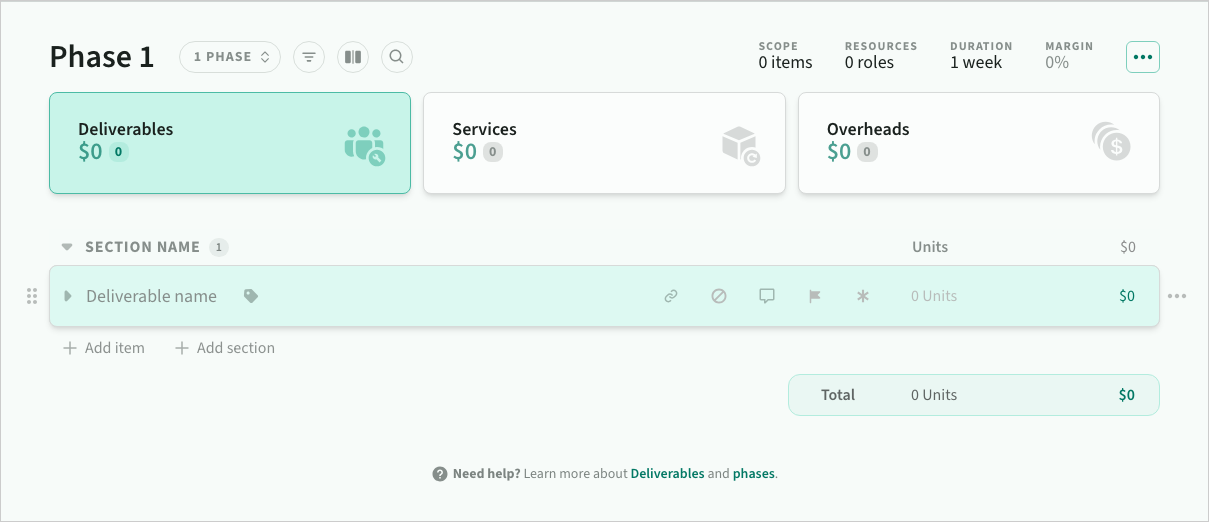This screenshot has height=522, width=1209.
Task: Open the 1 PHASE dropdown
Action: pyautogui.click(x=230, y=57)
